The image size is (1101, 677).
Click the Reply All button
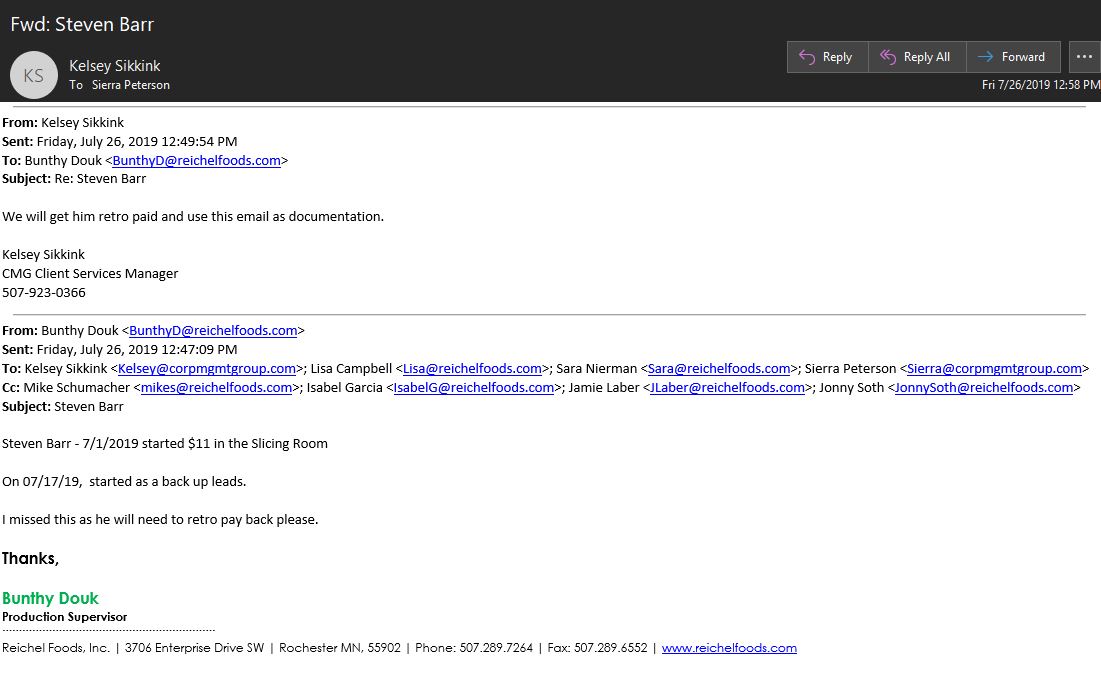click(916, 57)
